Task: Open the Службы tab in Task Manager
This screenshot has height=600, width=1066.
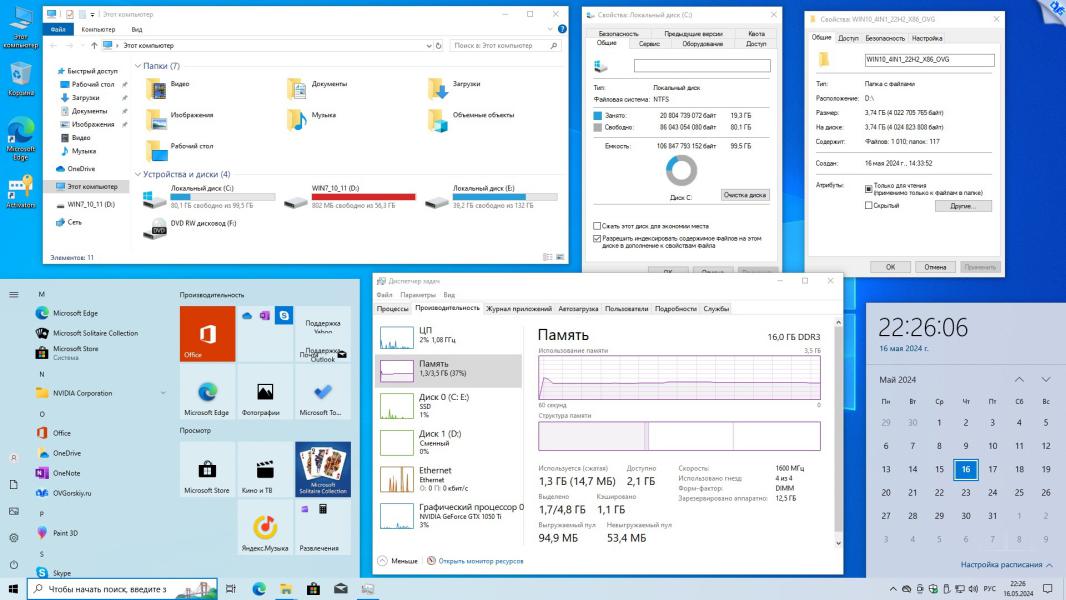Action: click(x=716, y=308)
